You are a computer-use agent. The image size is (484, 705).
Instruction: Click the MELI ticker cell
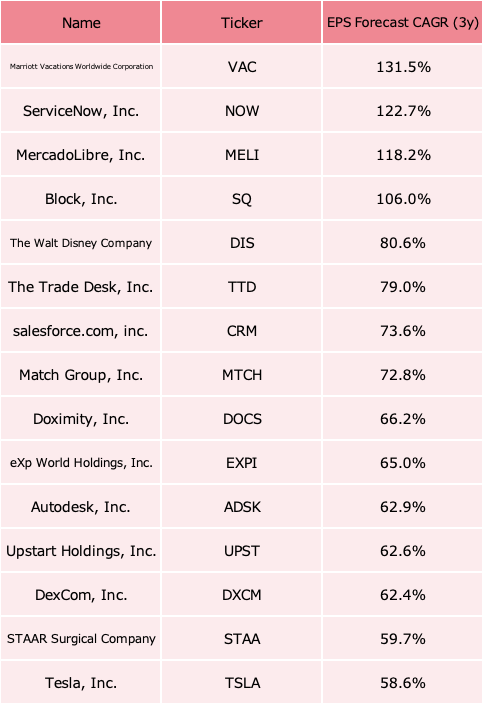[x=242, y=155]
